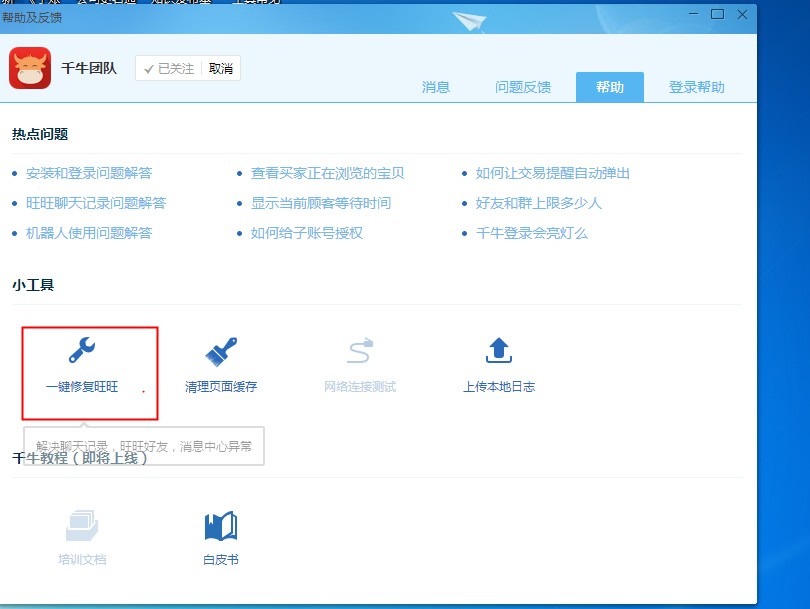Click the 千牛团队 name text
The height and width of the screenshot is (609, 810).
pos(89,68)
